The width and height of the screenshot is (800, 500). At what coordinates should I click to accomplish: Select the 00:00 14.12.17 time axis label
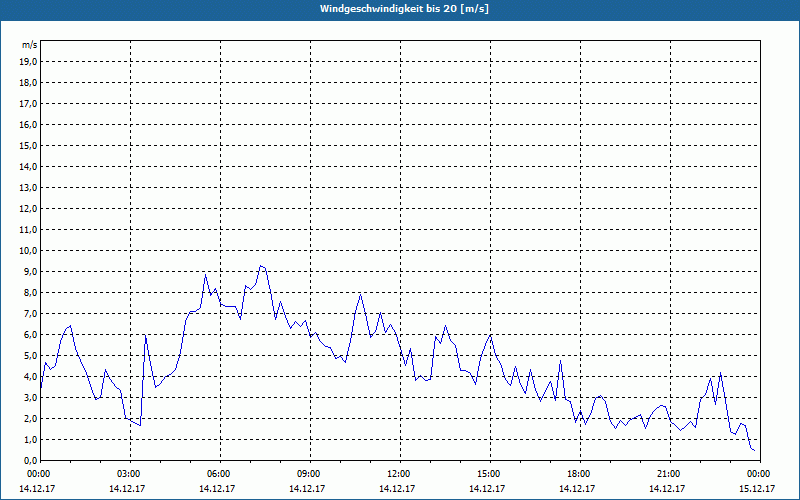(37, 481)
